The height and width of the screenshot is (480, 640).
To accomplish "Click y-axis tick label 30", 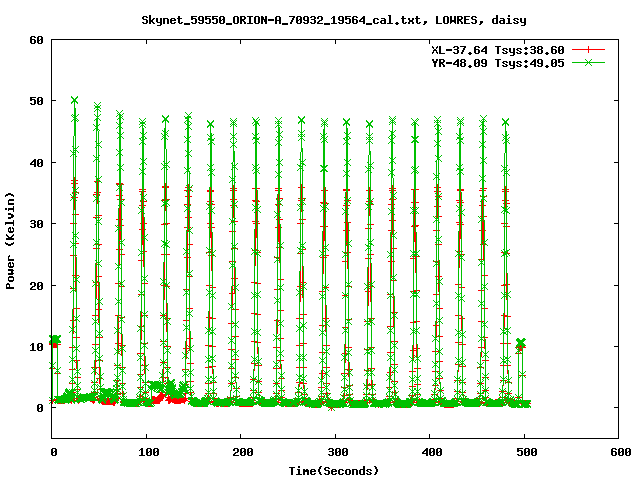I will (x=36, y=224).
